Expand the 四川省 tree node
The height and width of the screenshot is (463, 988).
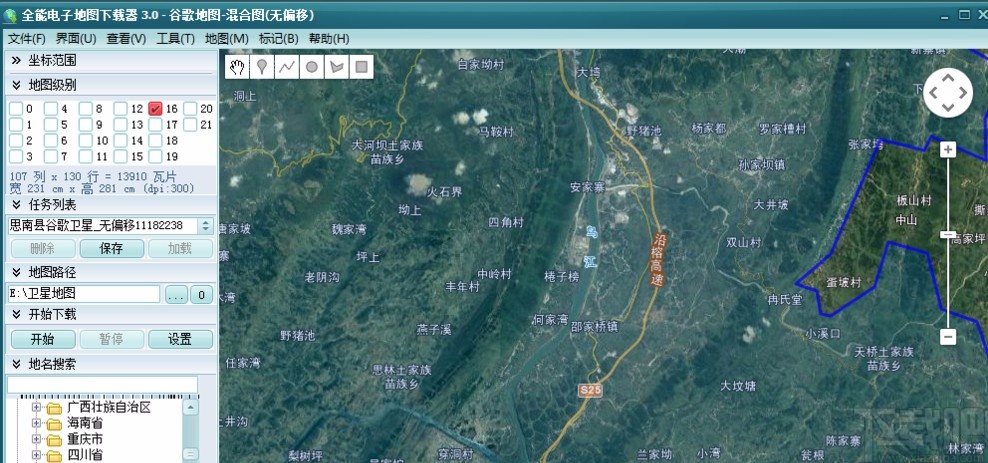point(36,455)
